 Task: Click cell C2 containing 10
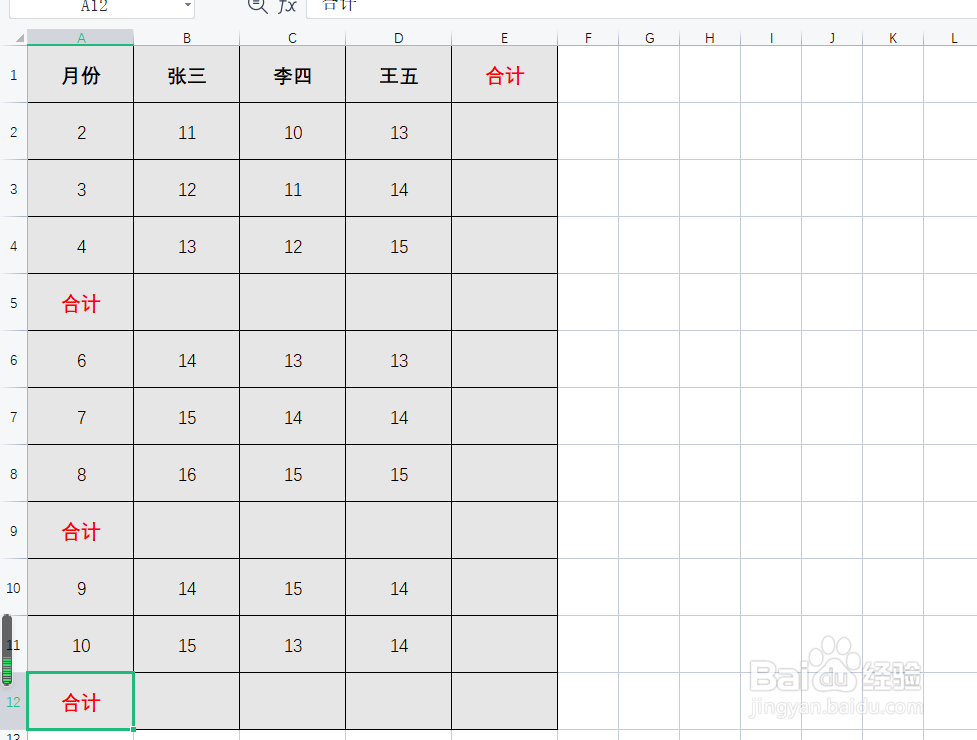[292, 131]
